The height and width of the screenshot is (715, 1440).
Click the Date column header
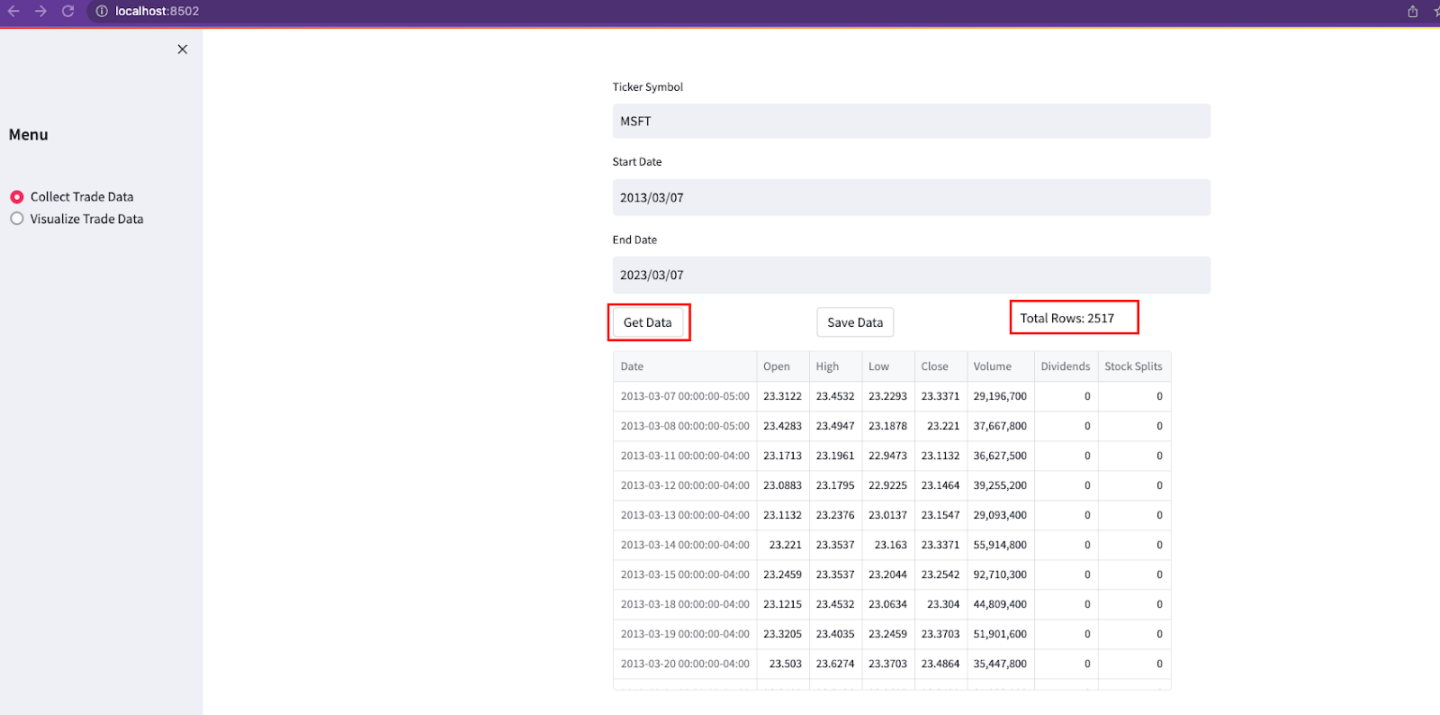pos(631,366)
